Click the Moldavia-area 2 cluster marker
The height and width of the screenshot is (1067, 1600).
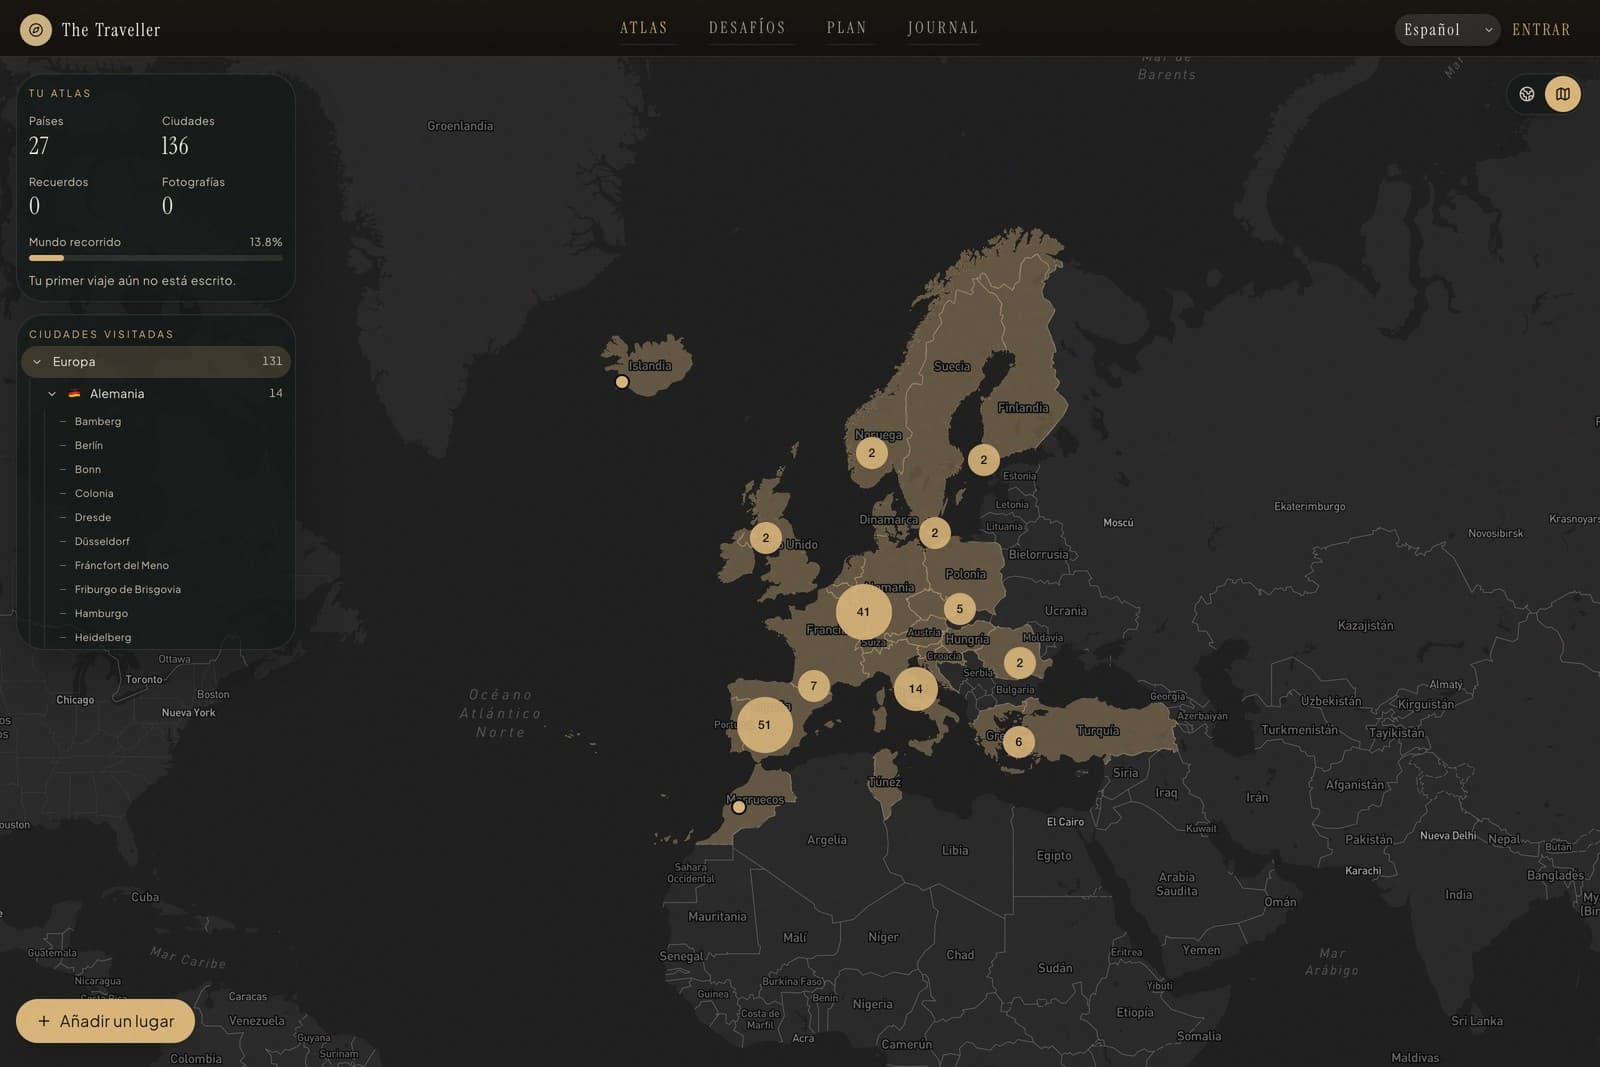(1019, 663)
